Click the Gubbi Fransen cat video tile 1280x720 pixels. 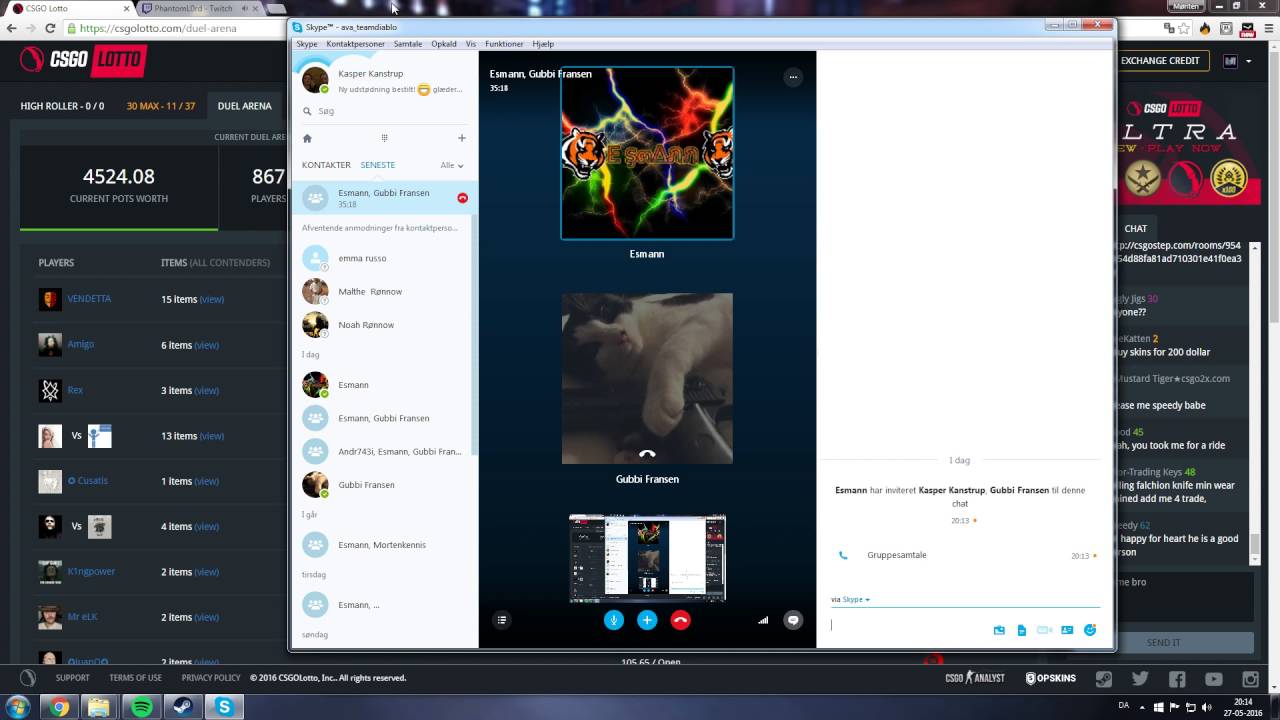(647, 378)
